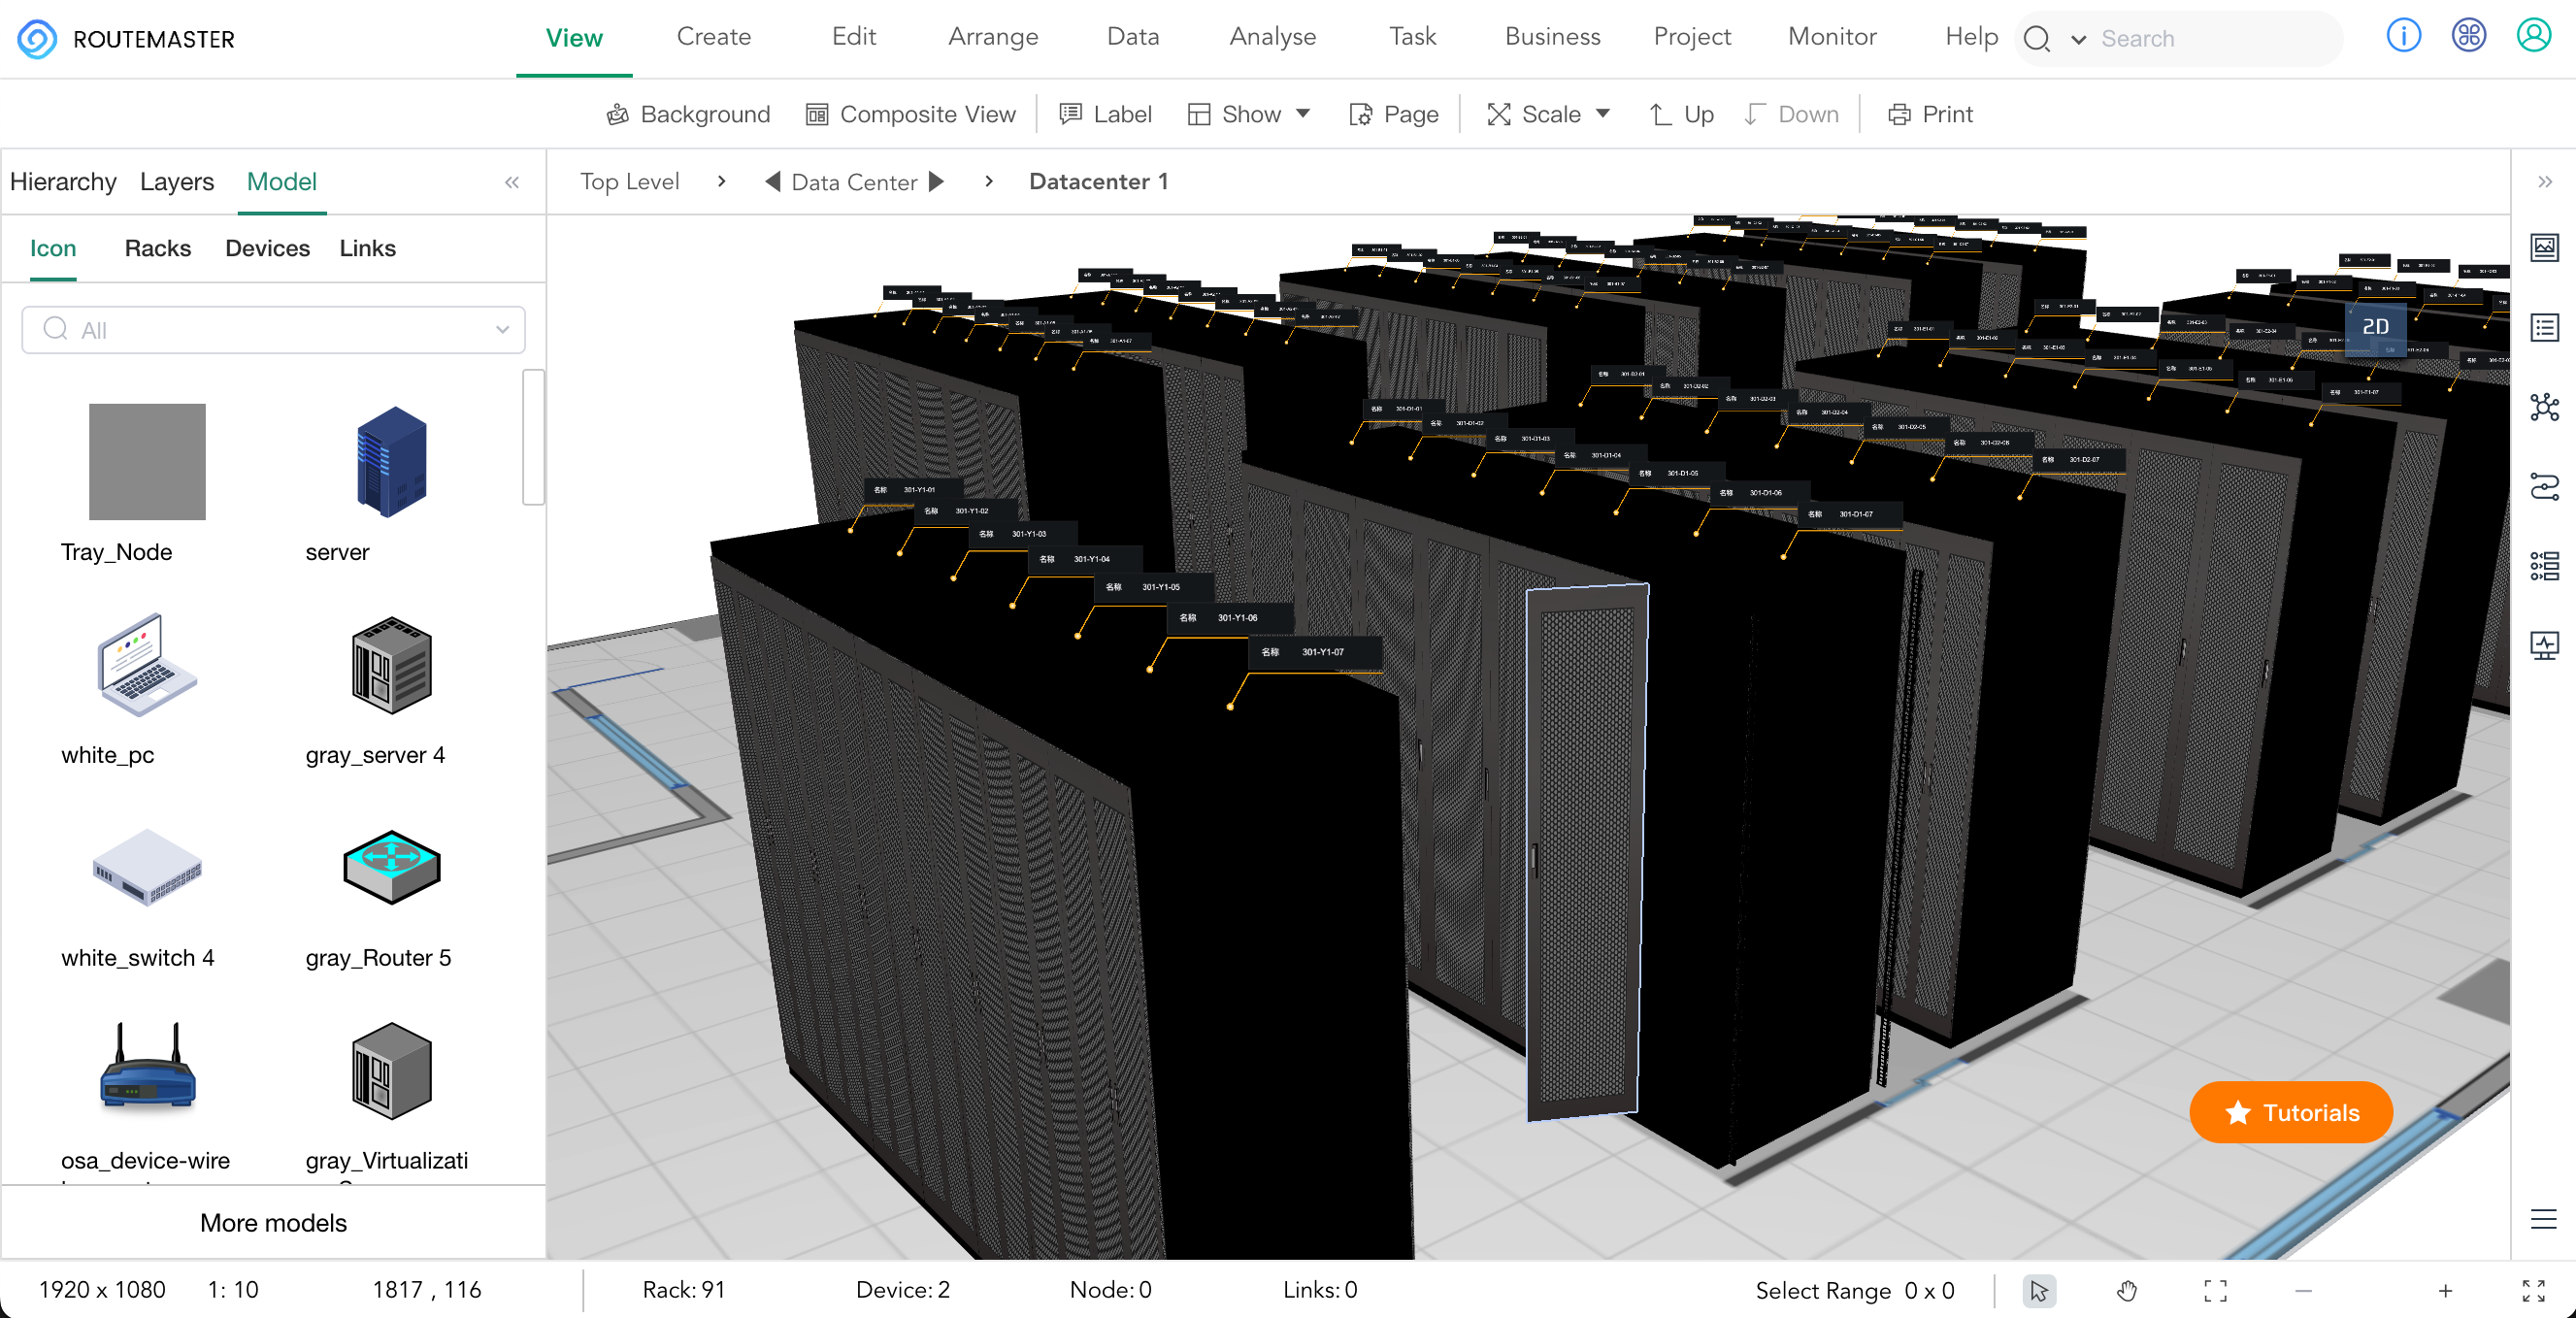Open the Scale dropdown
Viewport: 2576px width, 1318px height.
pyautogui.click(x=1547, y=114)
